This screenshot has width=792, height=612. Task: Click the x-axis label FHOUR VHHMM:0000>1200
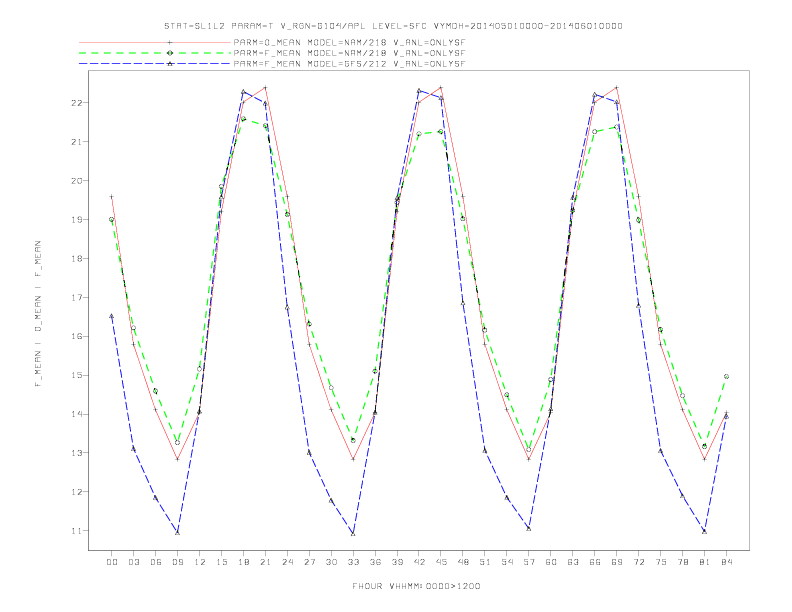(416, 586)
